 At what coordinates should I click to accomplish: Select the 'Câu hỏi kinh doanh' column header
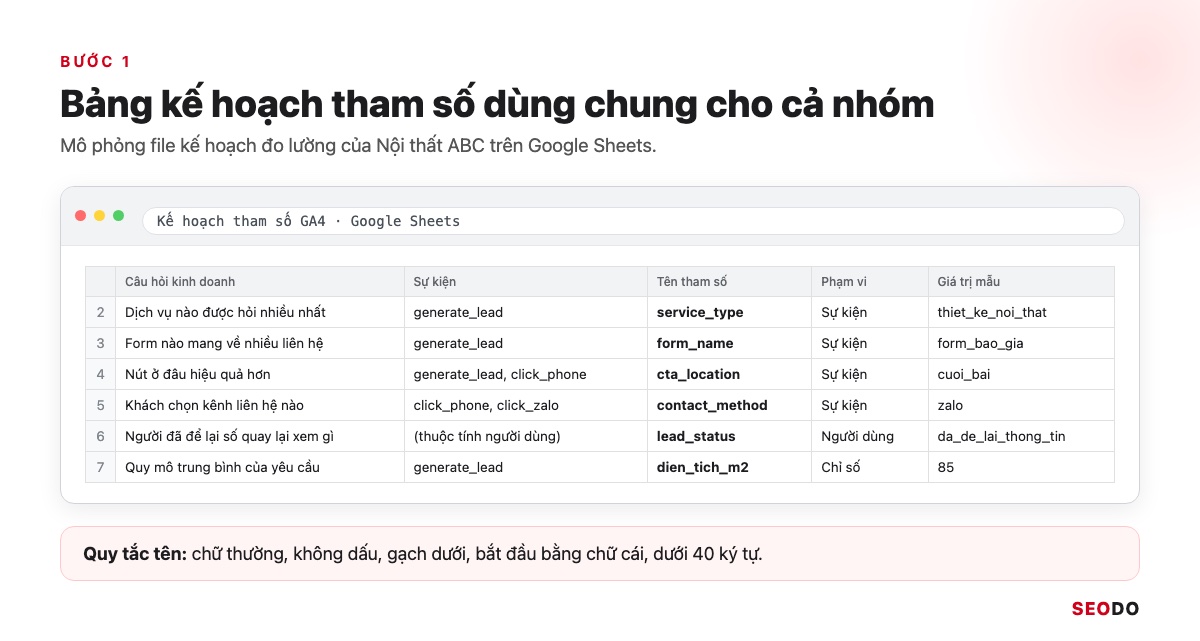tap(260, 282)
